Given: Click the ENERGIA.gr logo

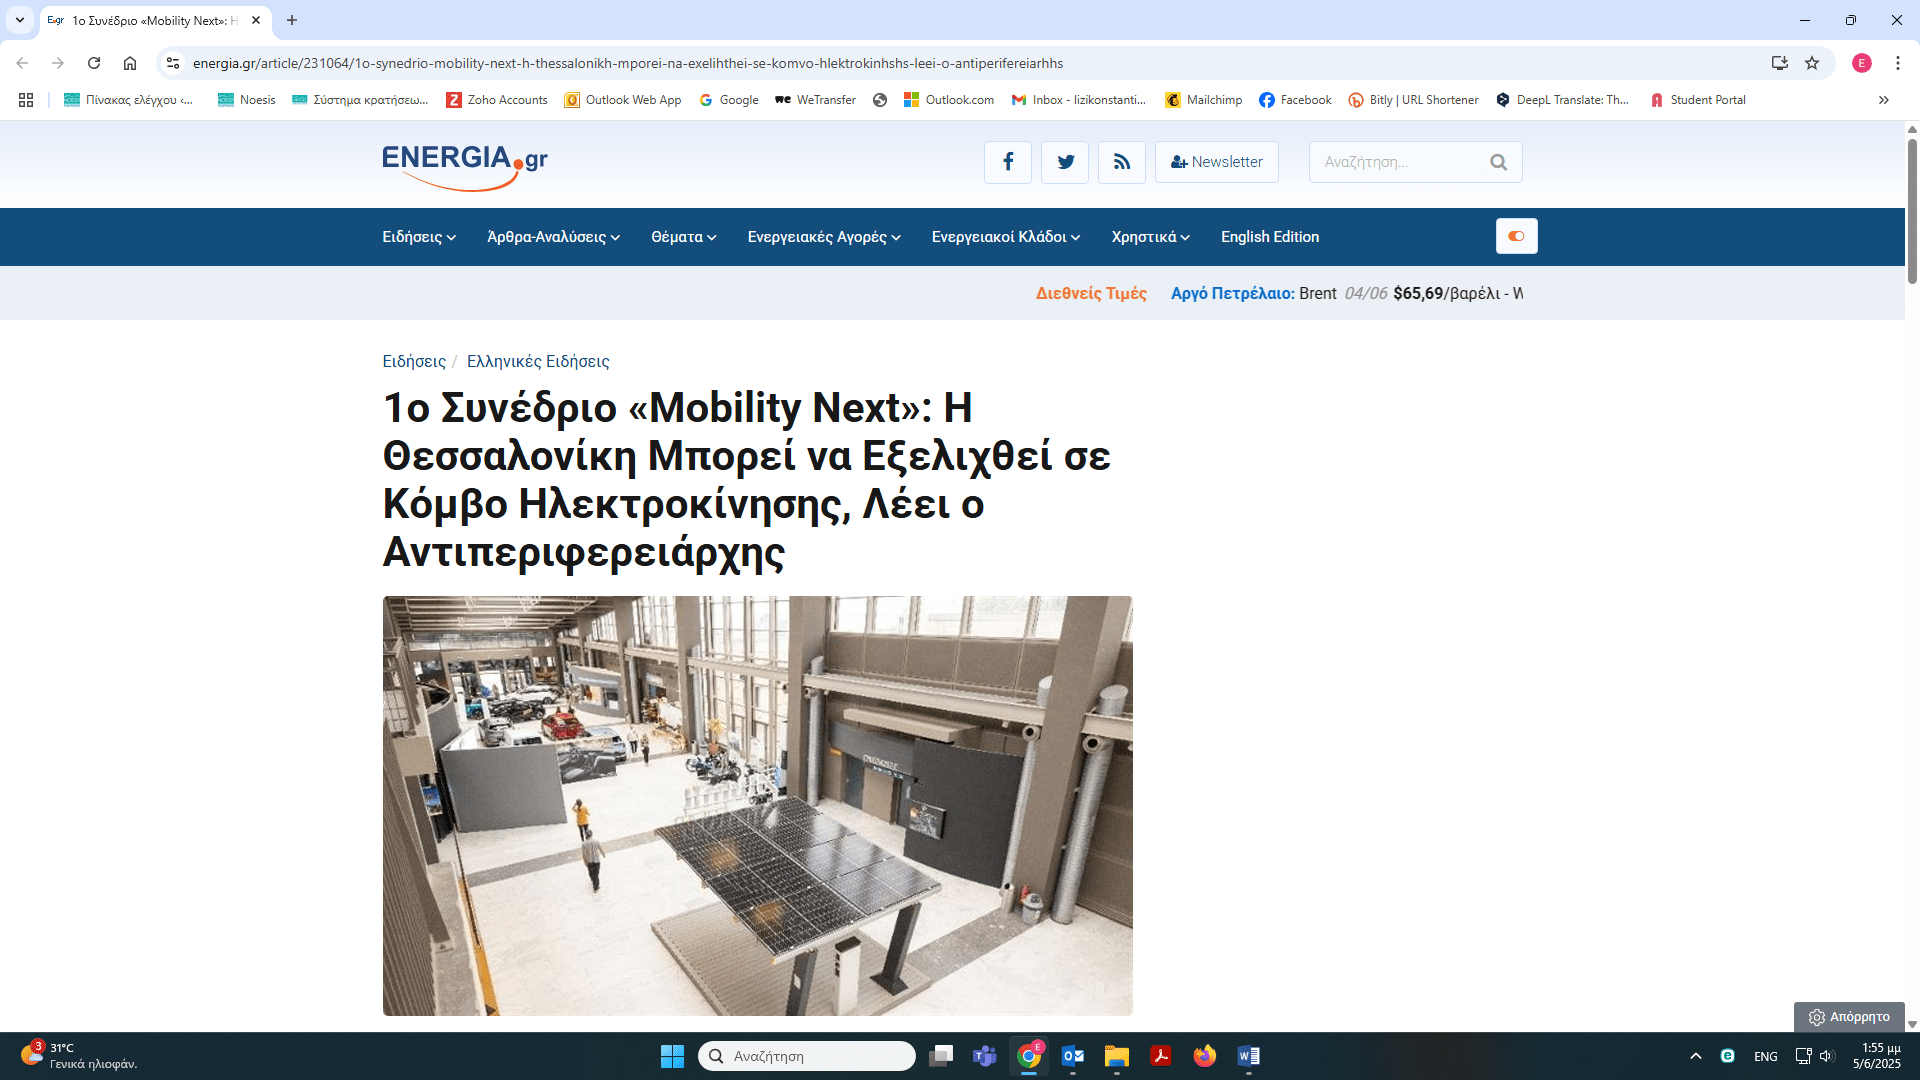Looking at the screenshot, I should click(x=465, y=165).
